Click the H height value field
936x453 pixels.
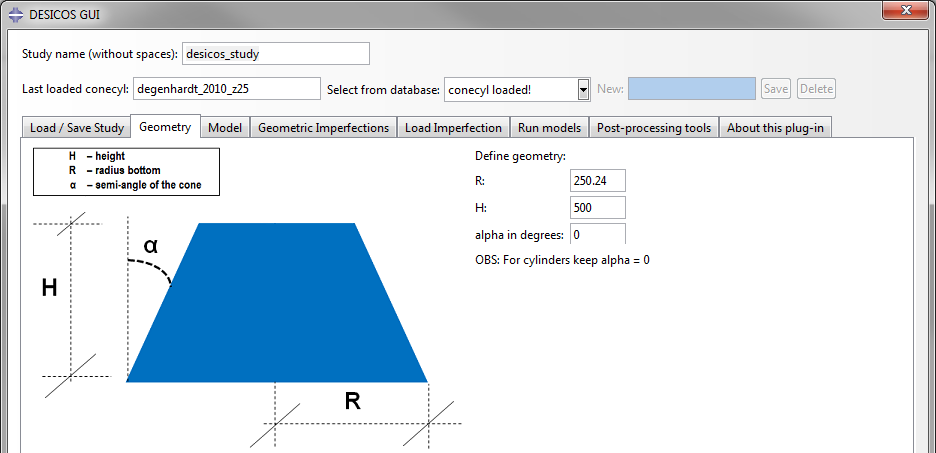[598, 207]
